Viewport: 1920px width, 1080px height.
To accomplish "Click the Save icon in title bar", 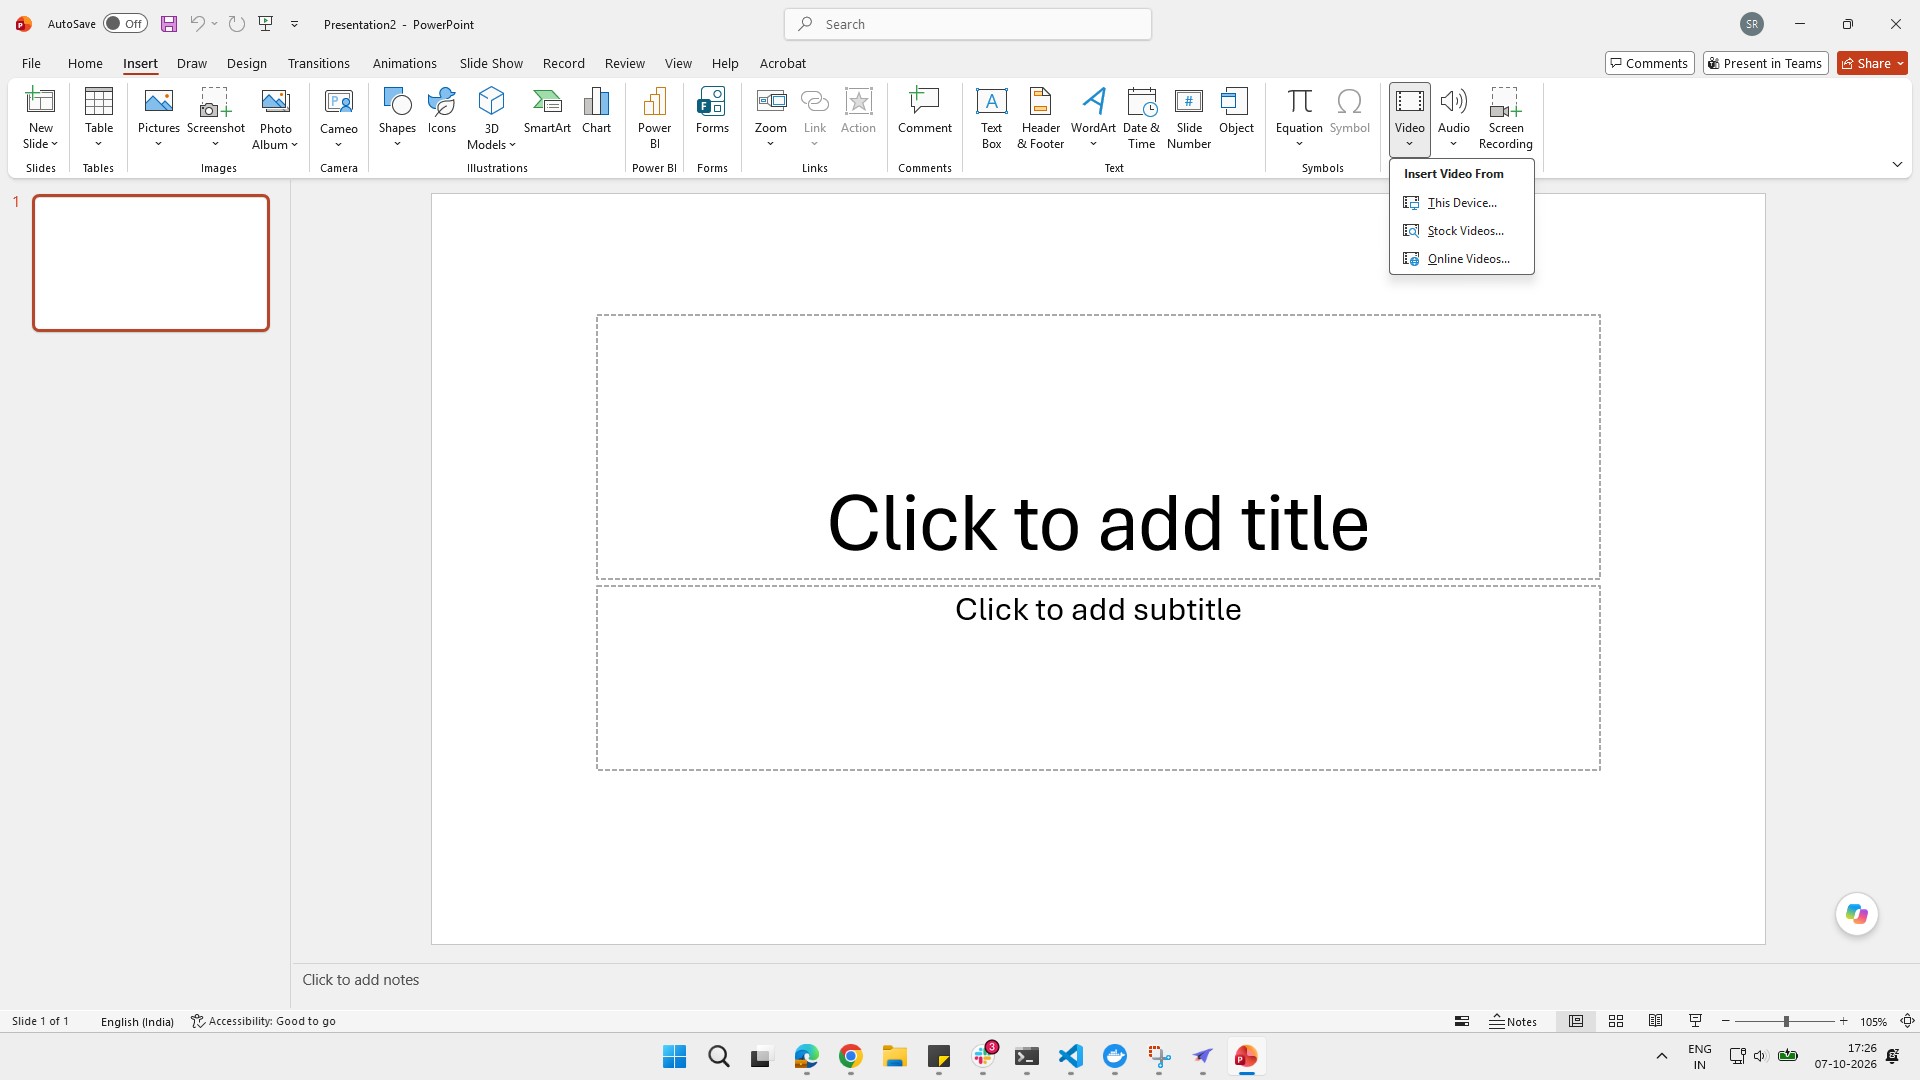I will coord(169,24).
